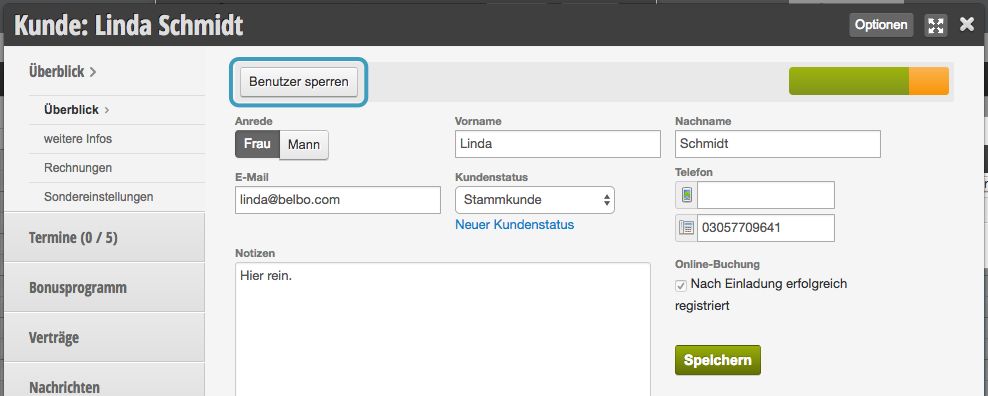Select Mann as the salutation
The width and height of the screenshot is (988, 396).
point(304,144)
